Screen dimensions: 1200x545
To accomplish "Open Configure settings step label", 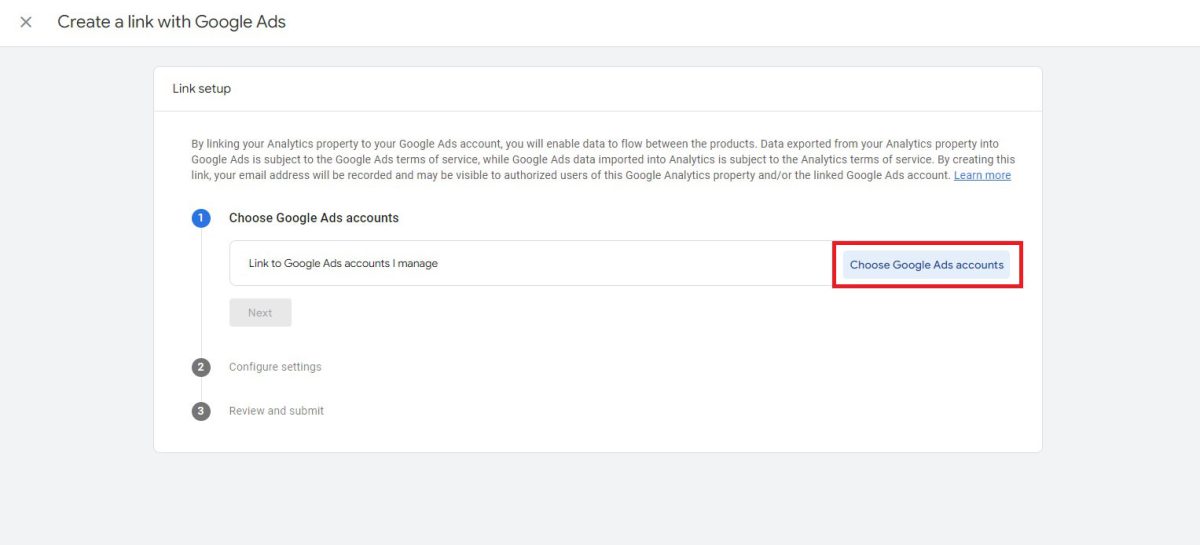I will tap(275, 367).
